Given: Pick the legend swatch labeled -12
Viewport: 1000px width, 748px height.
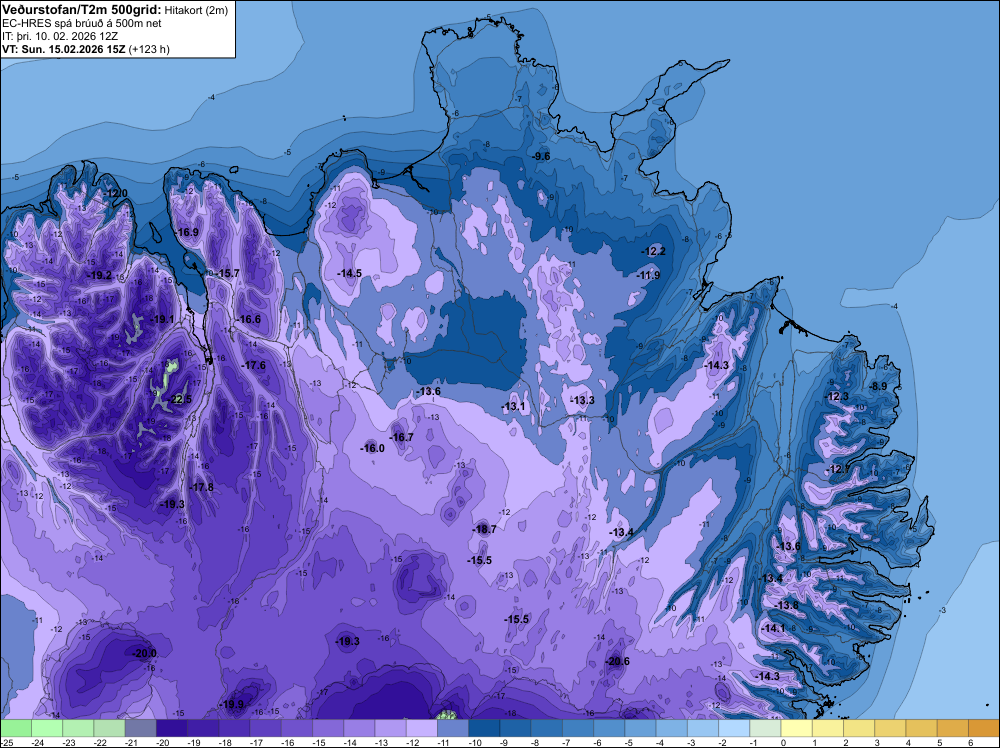Looking at the screenshot, I should pyautogui.click(x=422, y=728).
